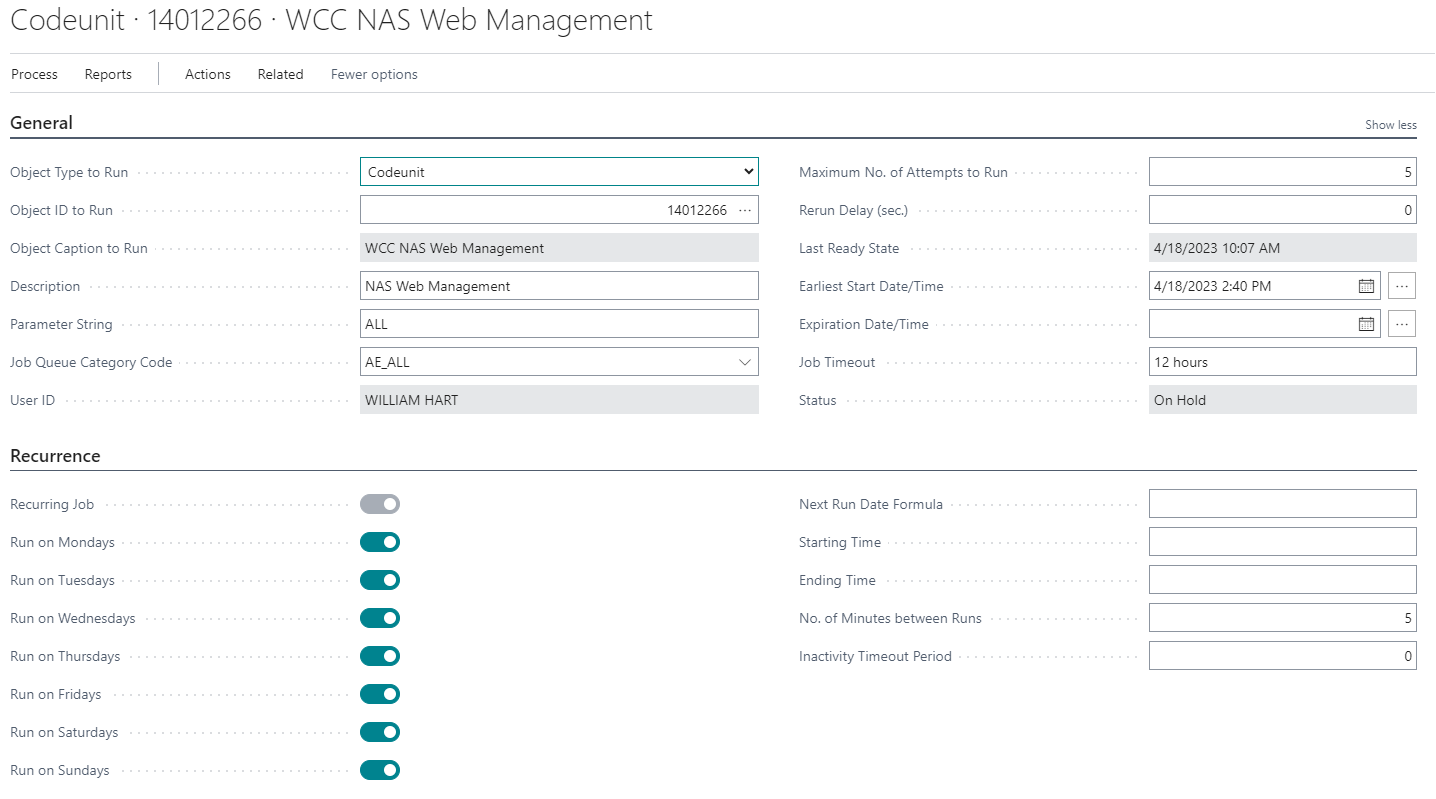The width and height of the screenshot is (1436, 799).
Task: Open Object Type to Run dropdown
Action: [559, 172]
